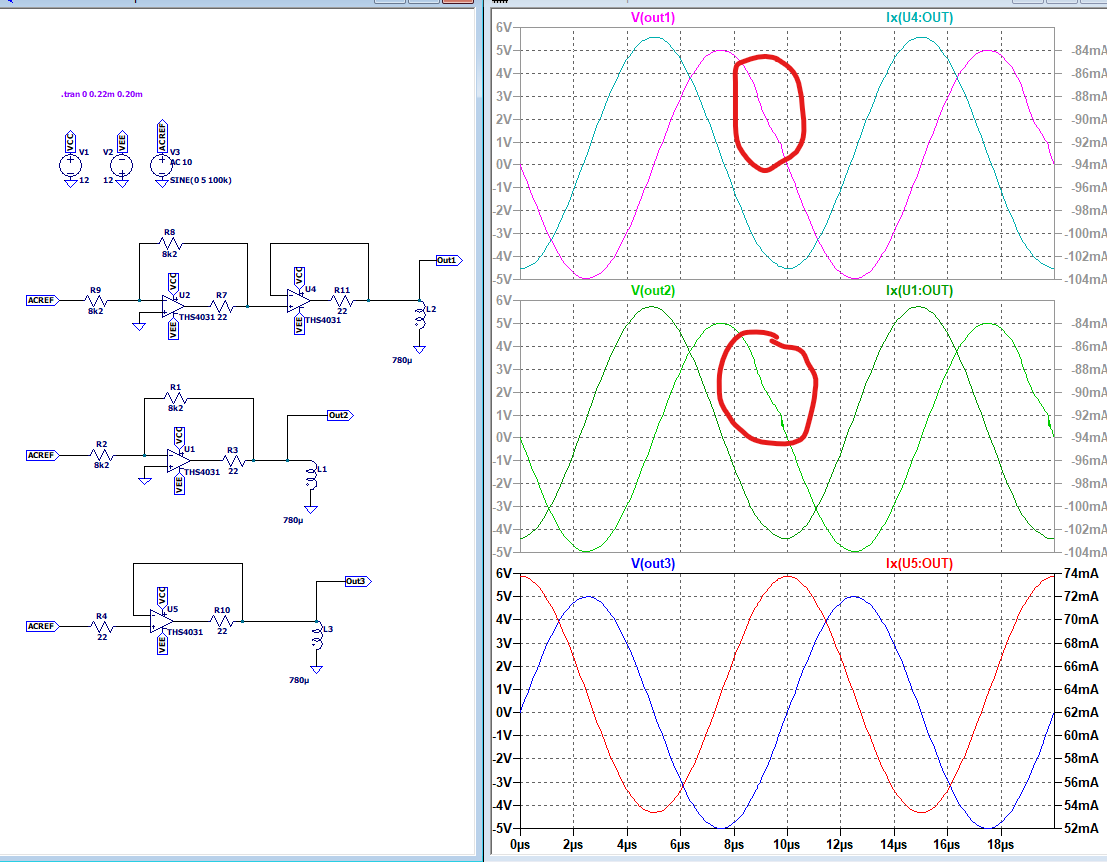Click the SINE(0 5 100k) source value text
This screenshot has height=862, width=1107.
click(x=200, y=181)
